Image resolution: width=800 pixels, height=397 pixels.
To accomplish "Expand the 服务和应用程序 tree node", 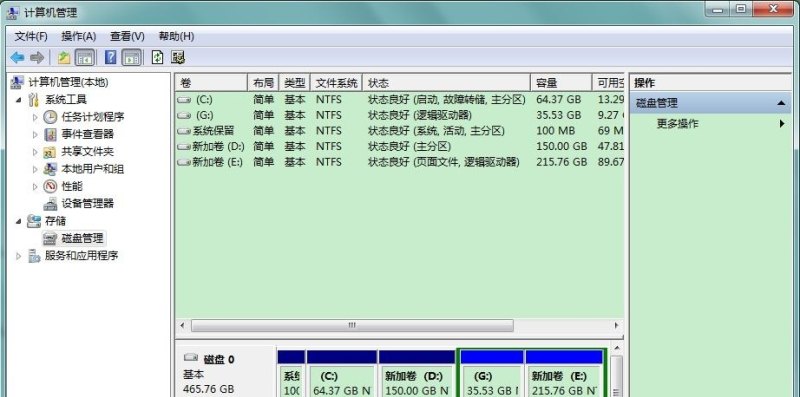I will [19, 256].
